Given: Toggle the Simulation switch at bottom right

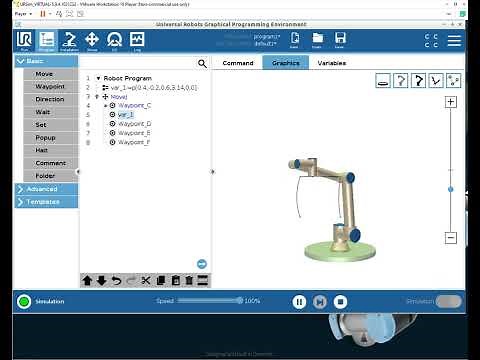Looking at the screenshot, I should [x=449, y=301].
